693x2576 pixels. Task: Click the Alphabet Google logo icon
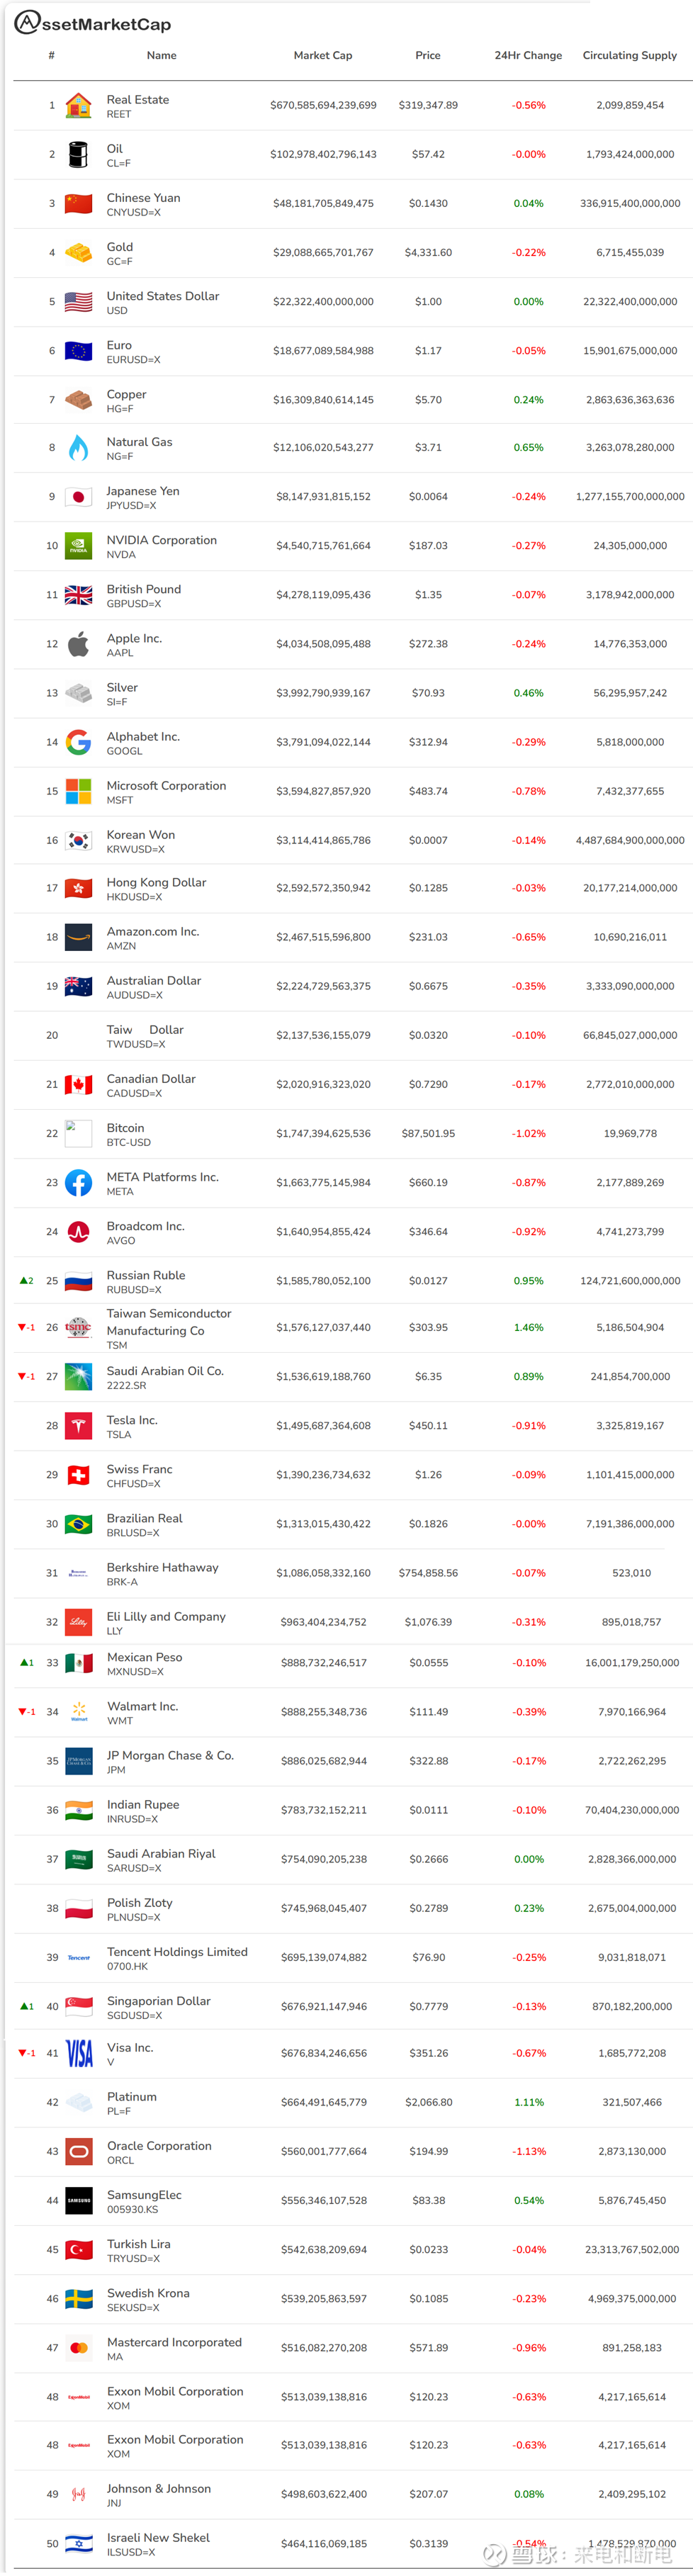coord(78,742)
